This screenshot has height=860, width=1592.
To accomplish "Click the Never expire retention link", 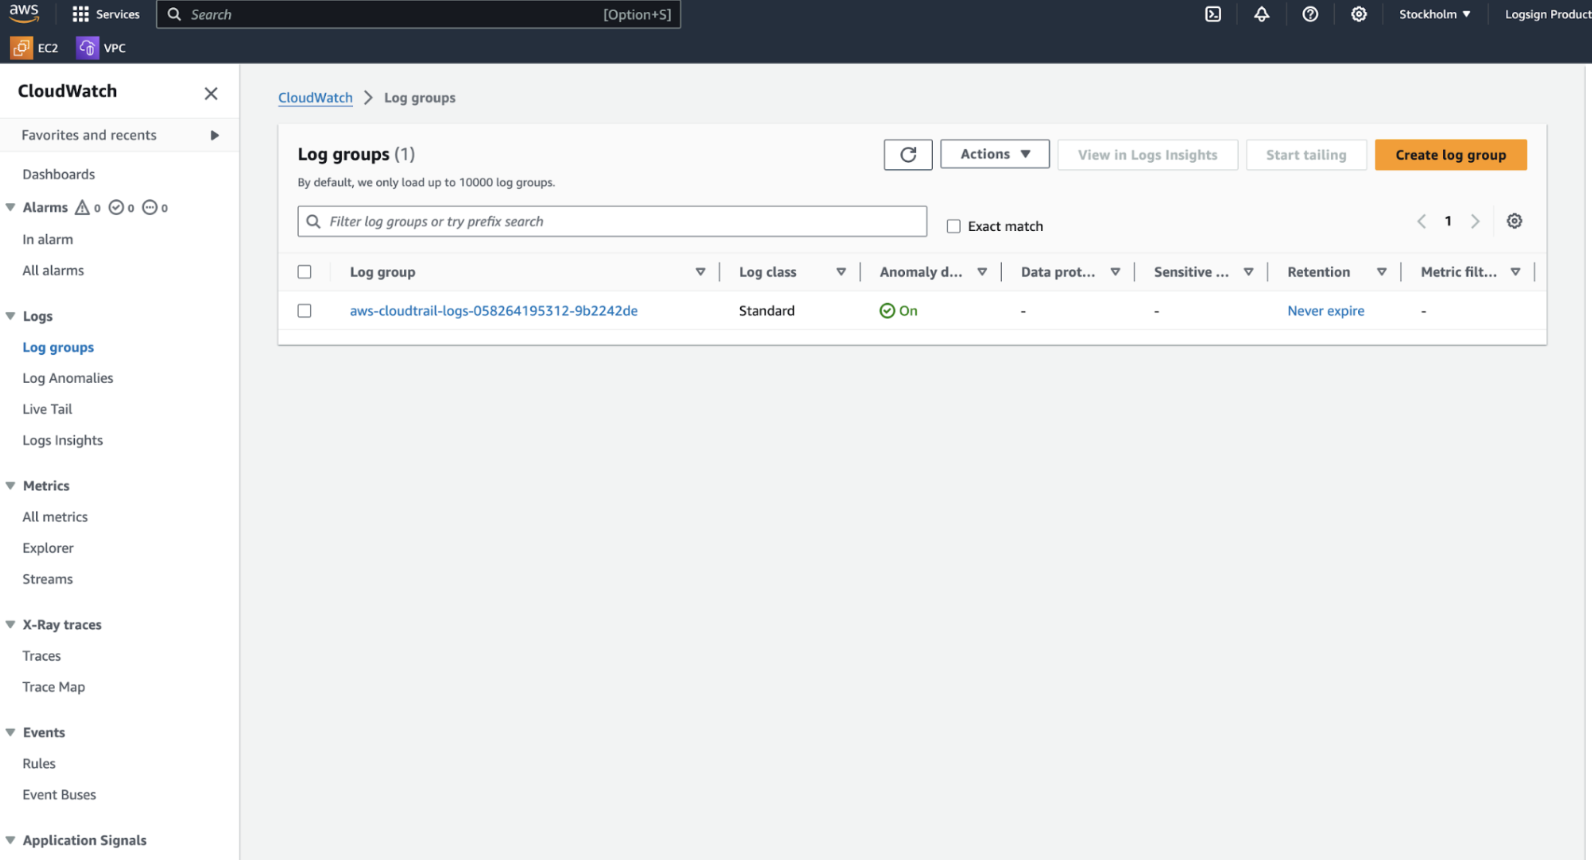I will point(1326,311).
